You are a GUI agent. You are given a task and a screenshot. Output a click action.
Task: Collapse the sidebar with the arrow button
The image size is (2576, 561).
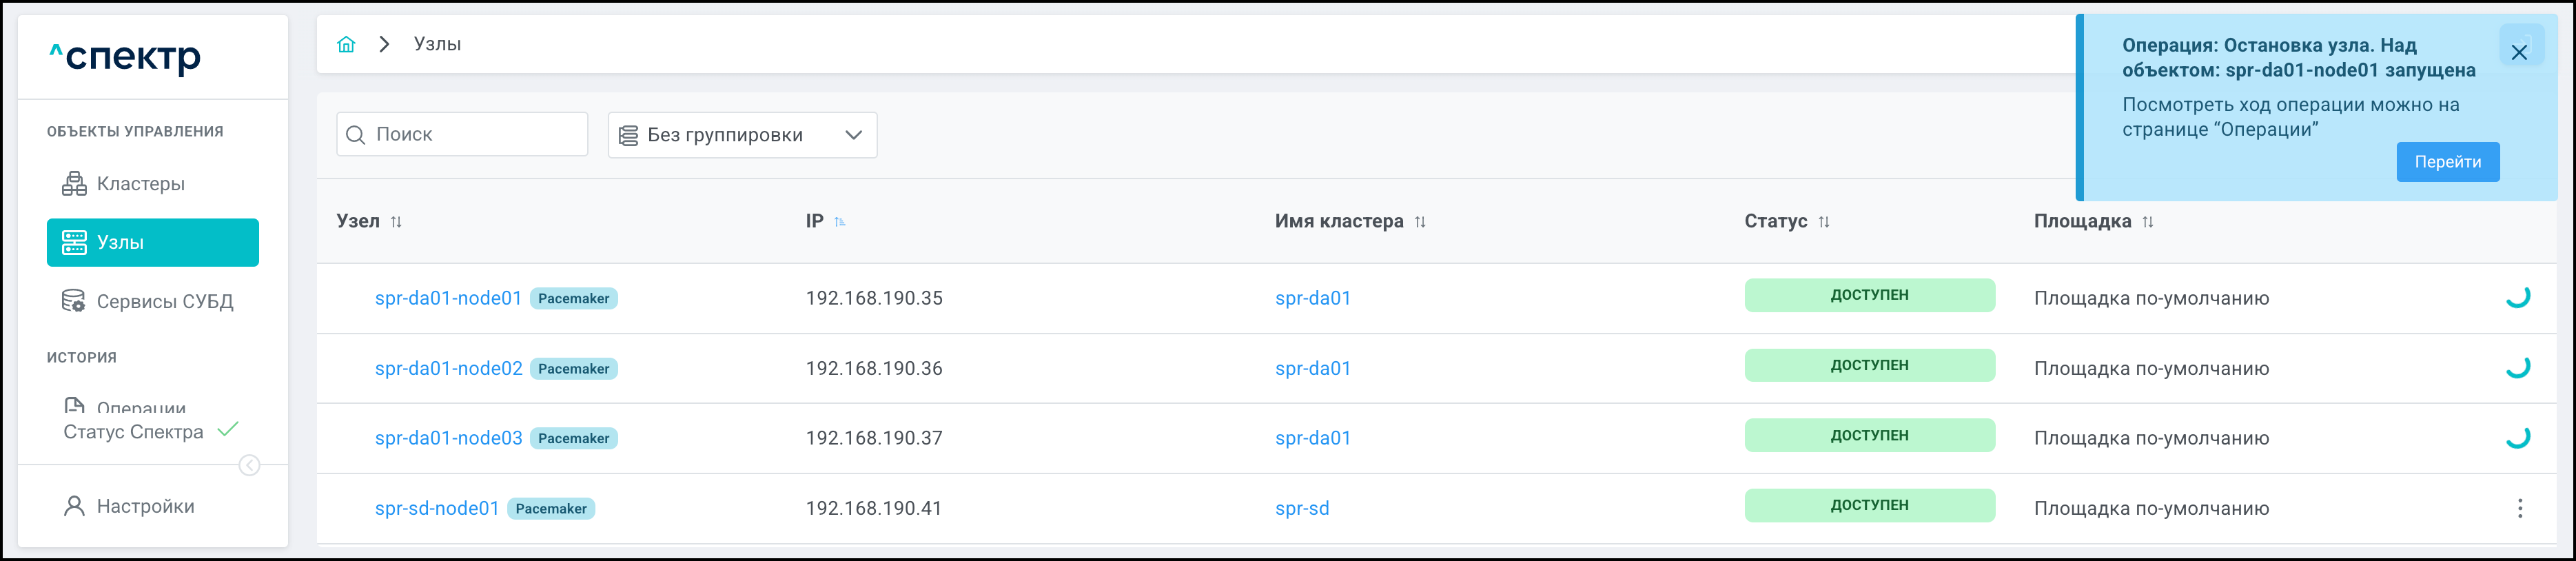[x=249, y=466]
